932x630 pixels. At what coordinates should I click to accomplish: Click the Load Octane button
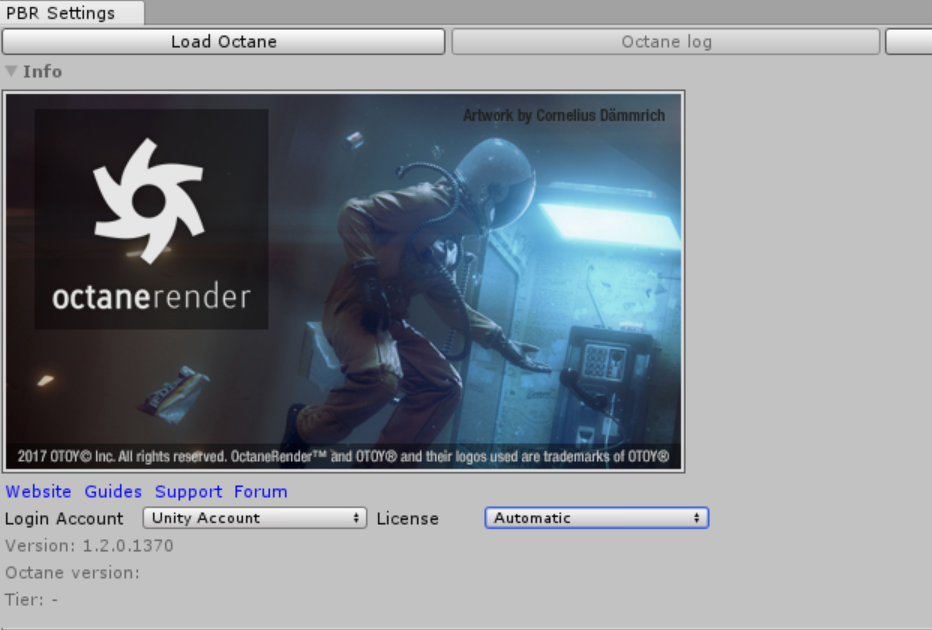(223, 42)
